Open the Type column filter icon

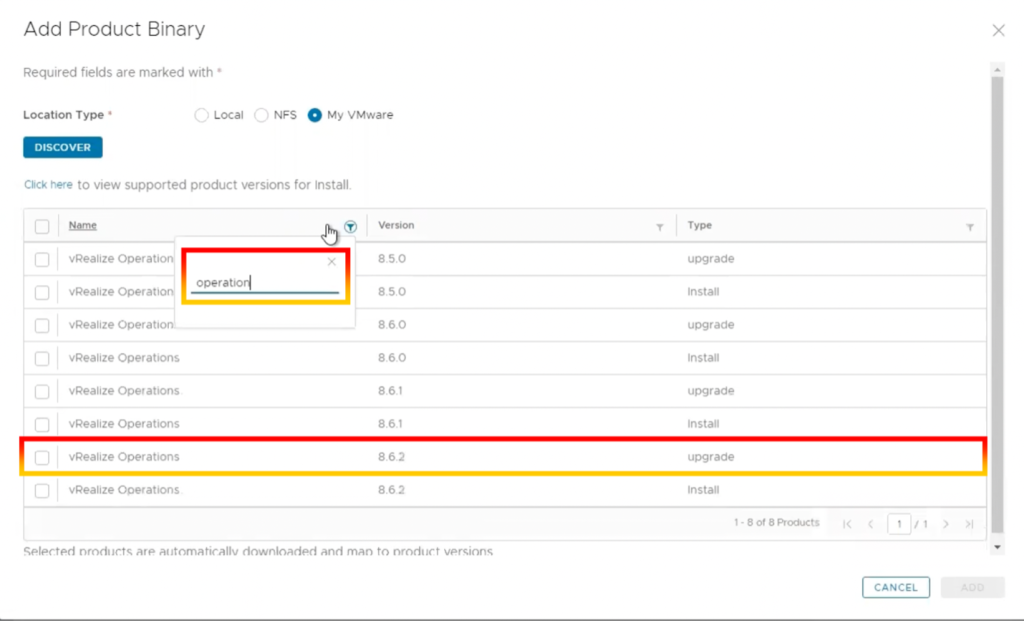(x=970, y=227)
